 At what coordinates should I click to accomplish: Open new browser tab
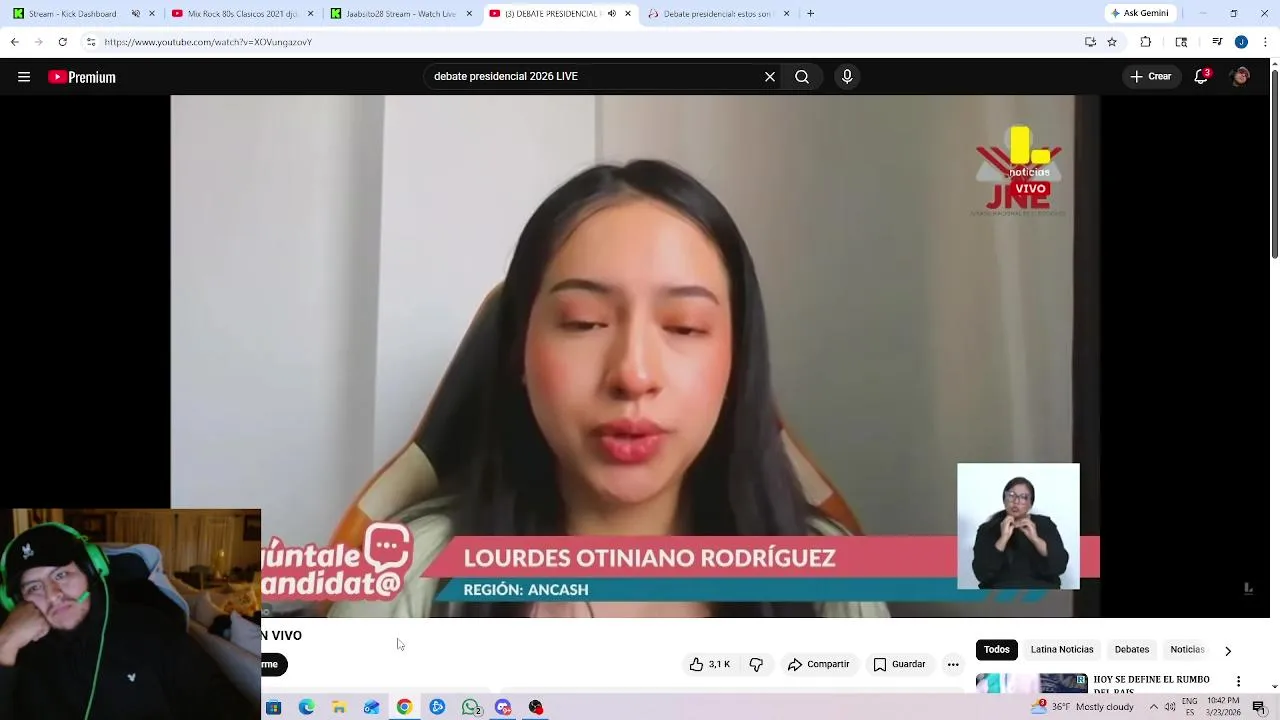click(810, 14)
